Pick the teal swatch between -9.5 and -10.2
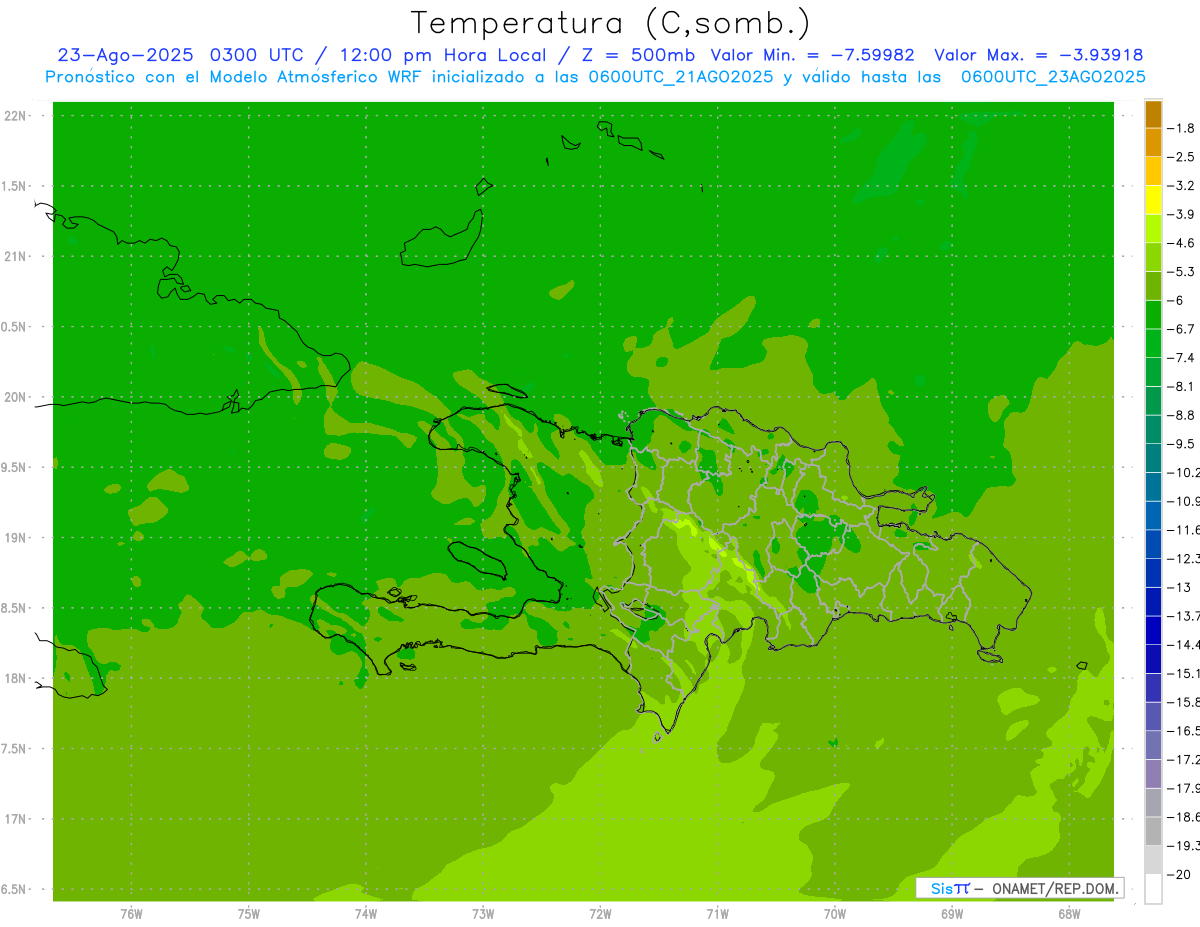The image size is (1200, 927). 1153,458
